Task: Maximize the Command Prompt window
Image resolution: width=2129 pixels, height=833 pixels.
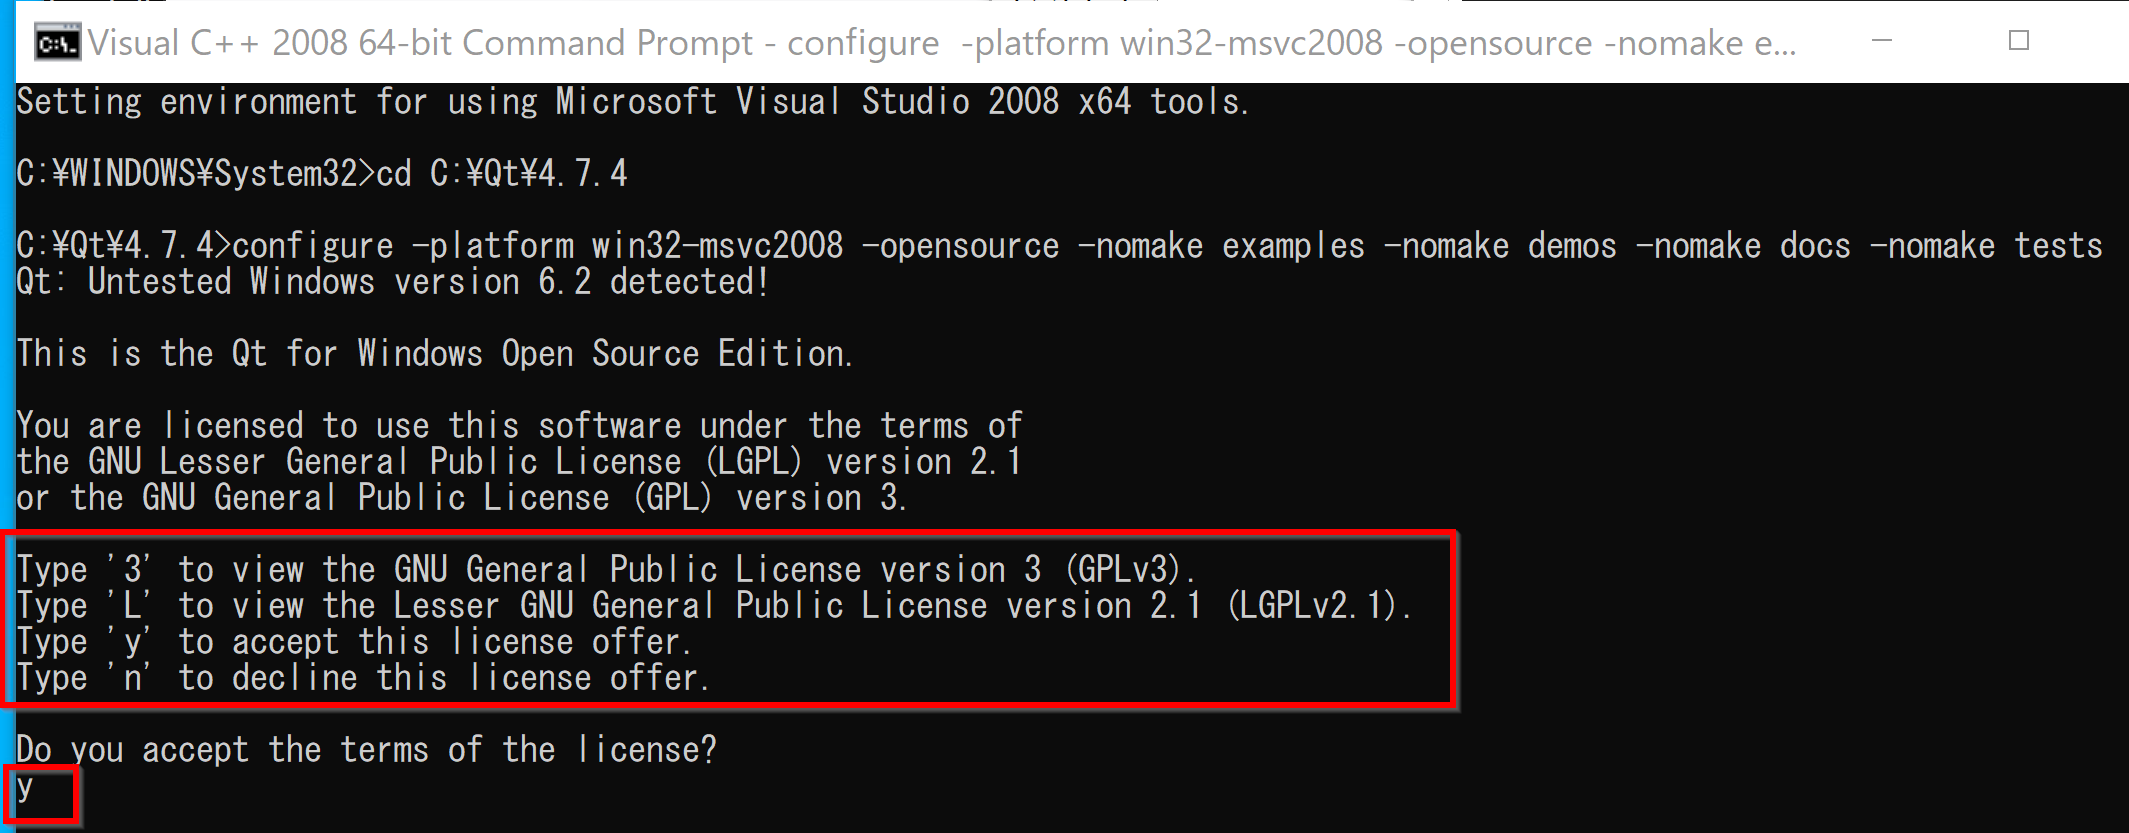Action: (x=2018, y=41)
